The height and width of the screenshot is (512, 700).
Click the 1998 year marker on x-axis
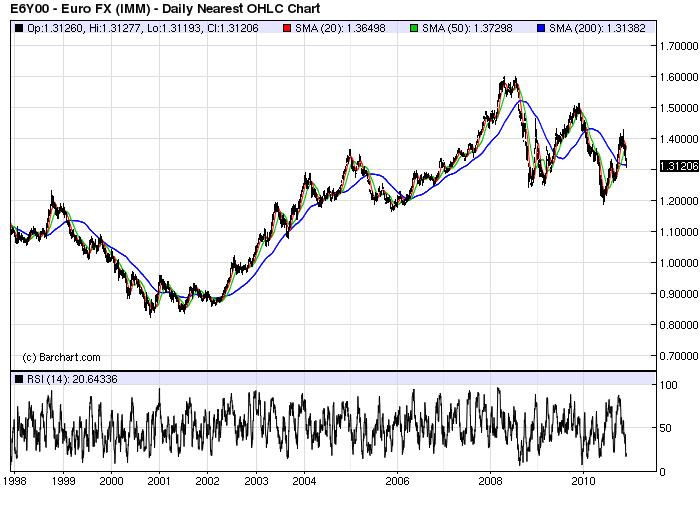click(x=15, y=481)
